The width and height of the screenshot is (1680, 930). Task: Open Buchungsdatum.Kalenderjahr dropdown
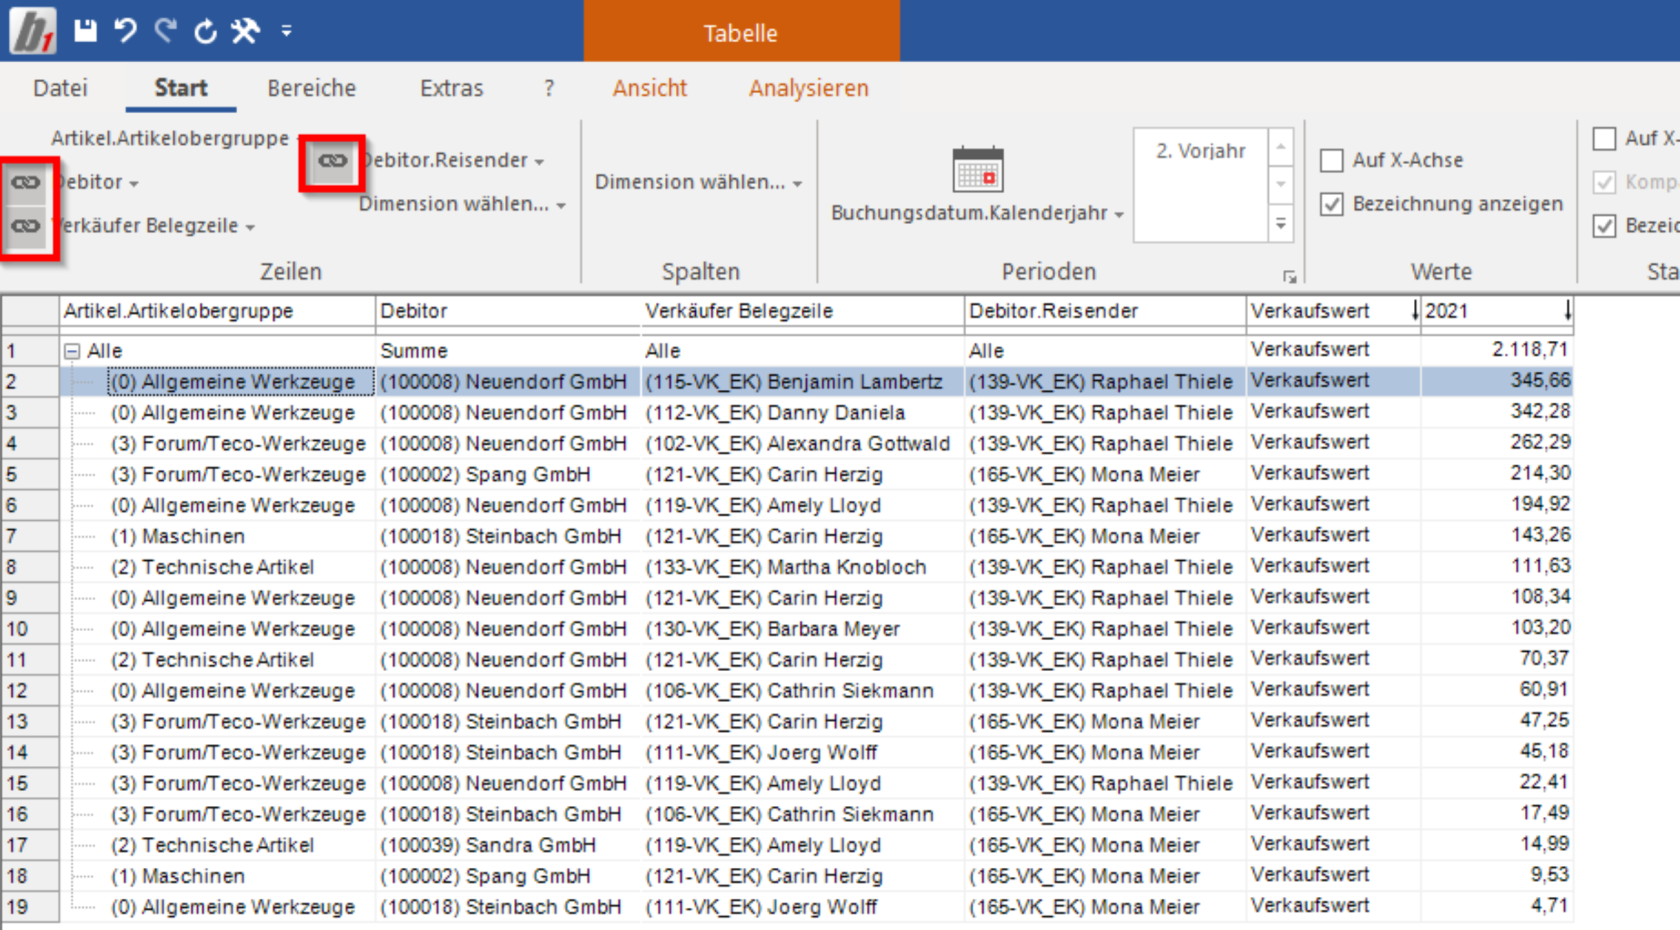(x=978, y=213)
